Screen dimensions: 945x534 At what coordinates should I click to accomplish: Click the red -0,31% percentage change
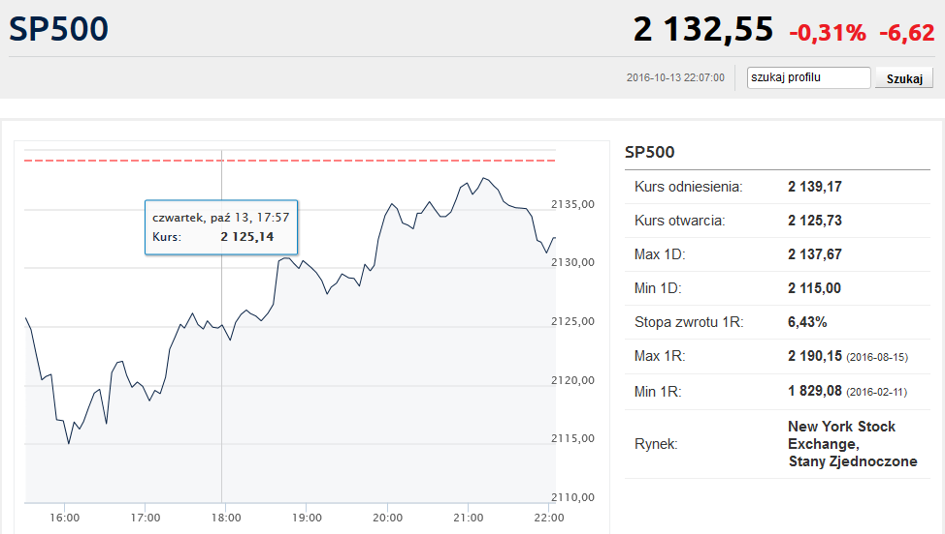pos(827,32)
